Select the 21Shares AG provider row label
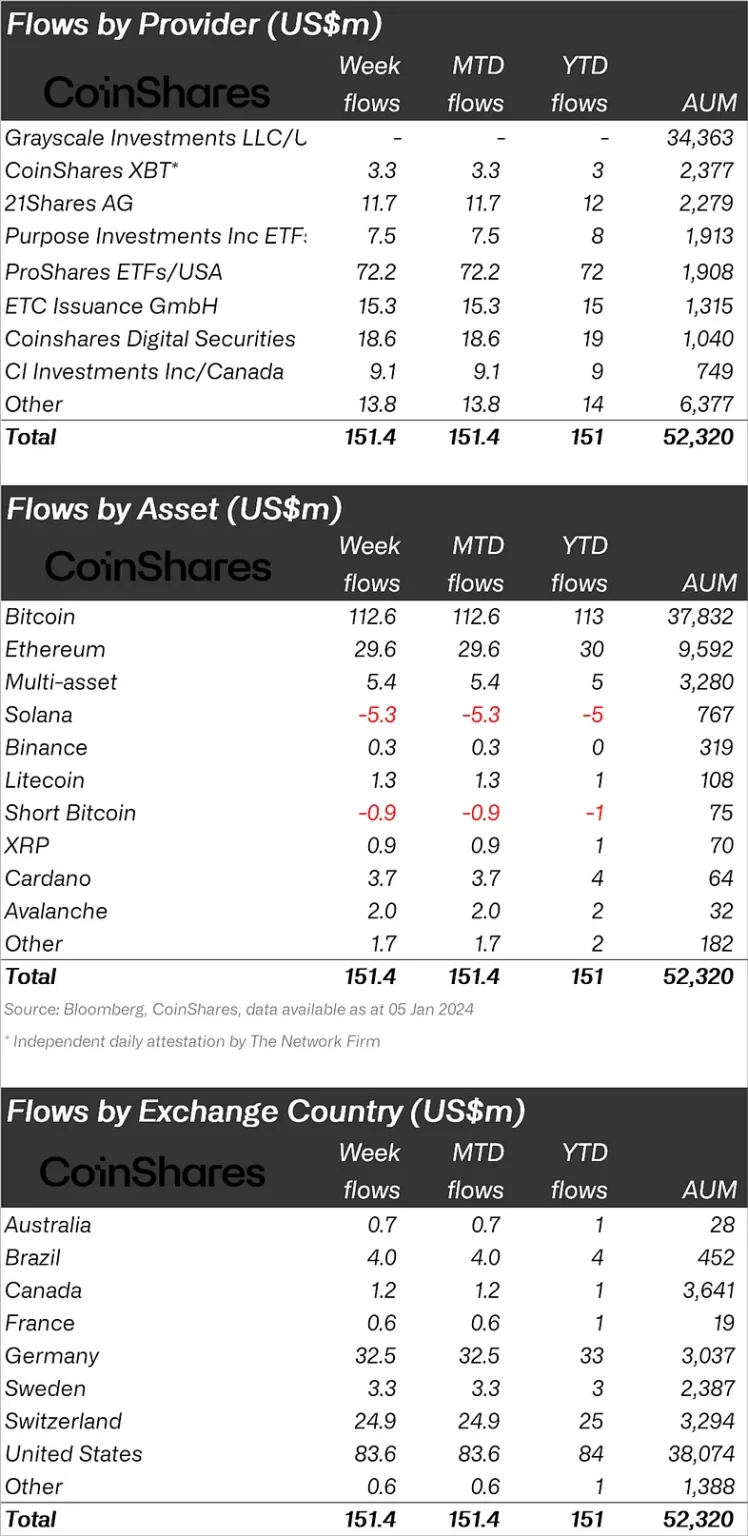Screen dimensions: 748x1536 click(x=68, y=203)
